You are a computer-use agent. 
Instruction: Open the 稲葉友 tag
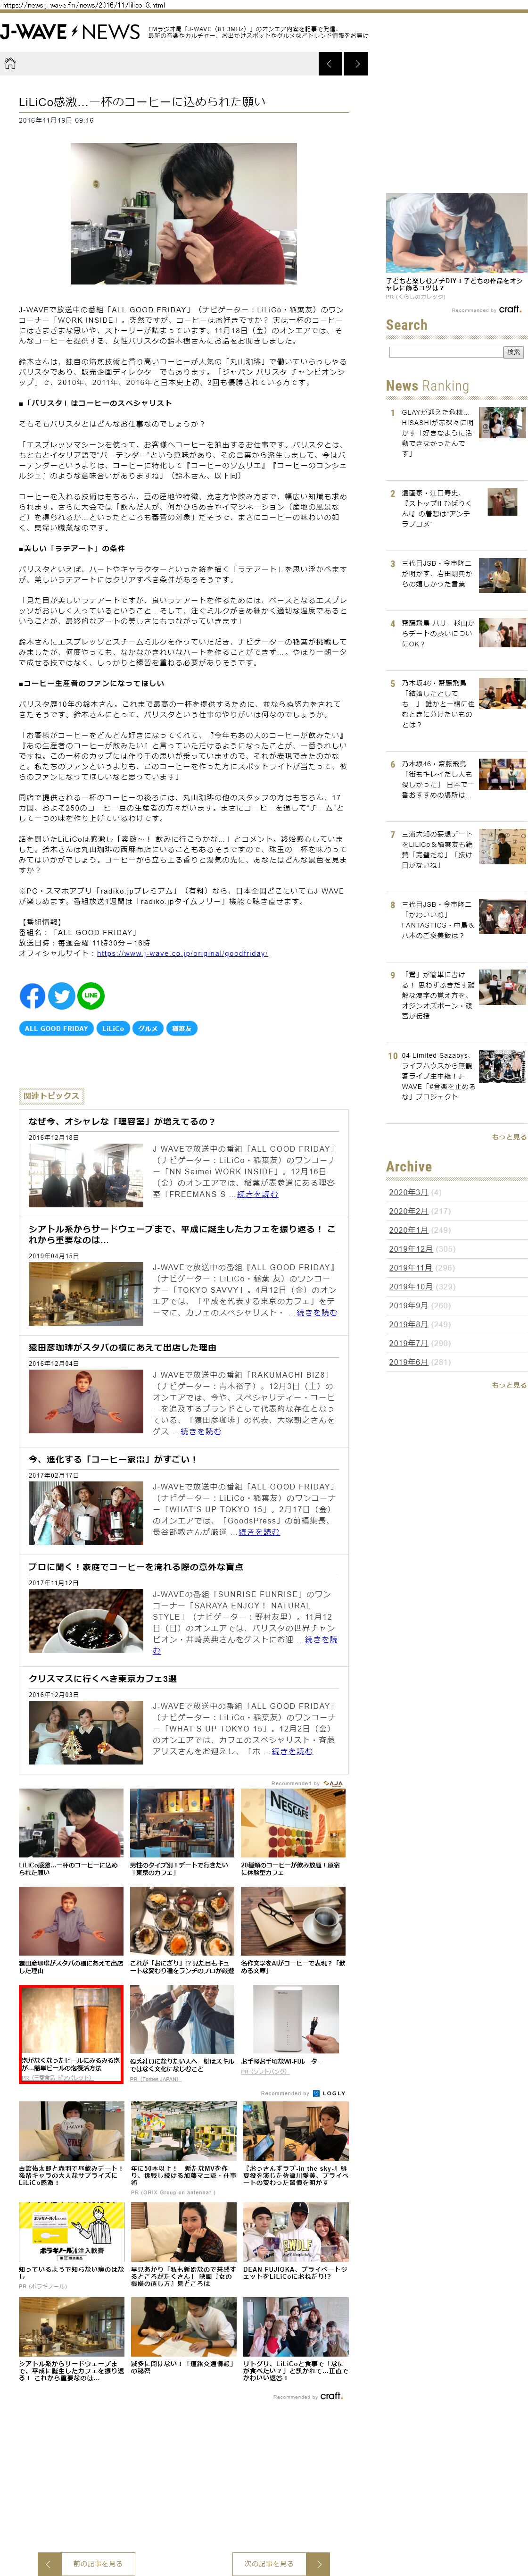(x=181, y=1028)
